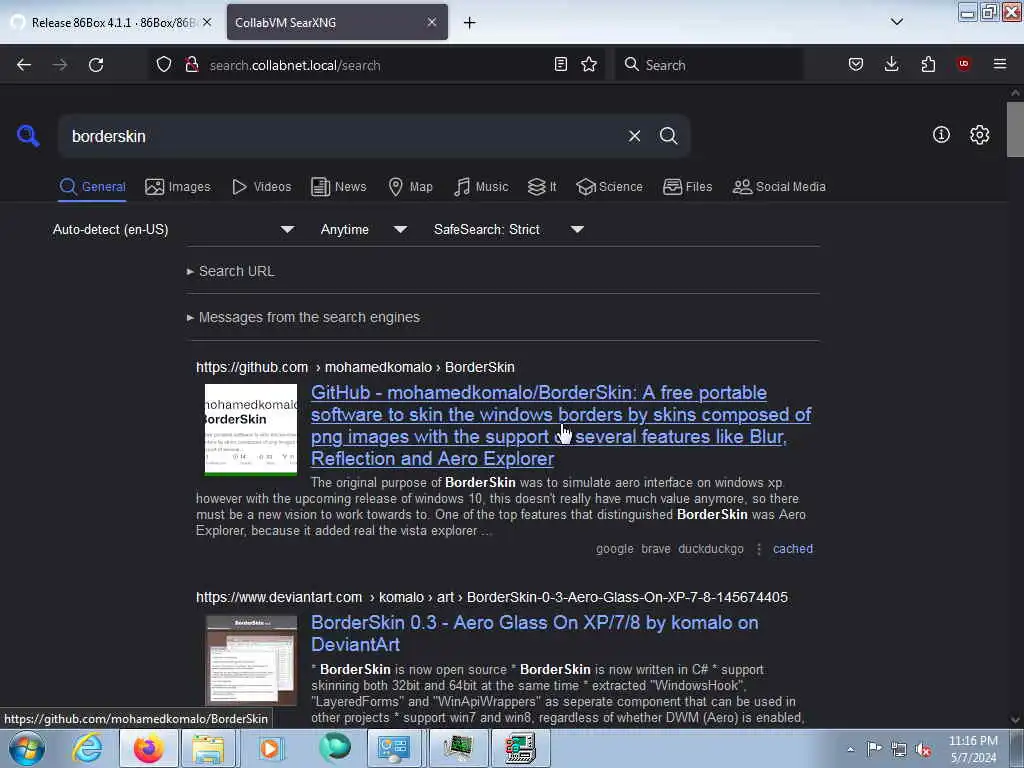Open GitHub mohamedkomalo/BorderSkin result link
Image resolution: width=1024 pixels, height=768 pixels.
(x=560, y=425)
